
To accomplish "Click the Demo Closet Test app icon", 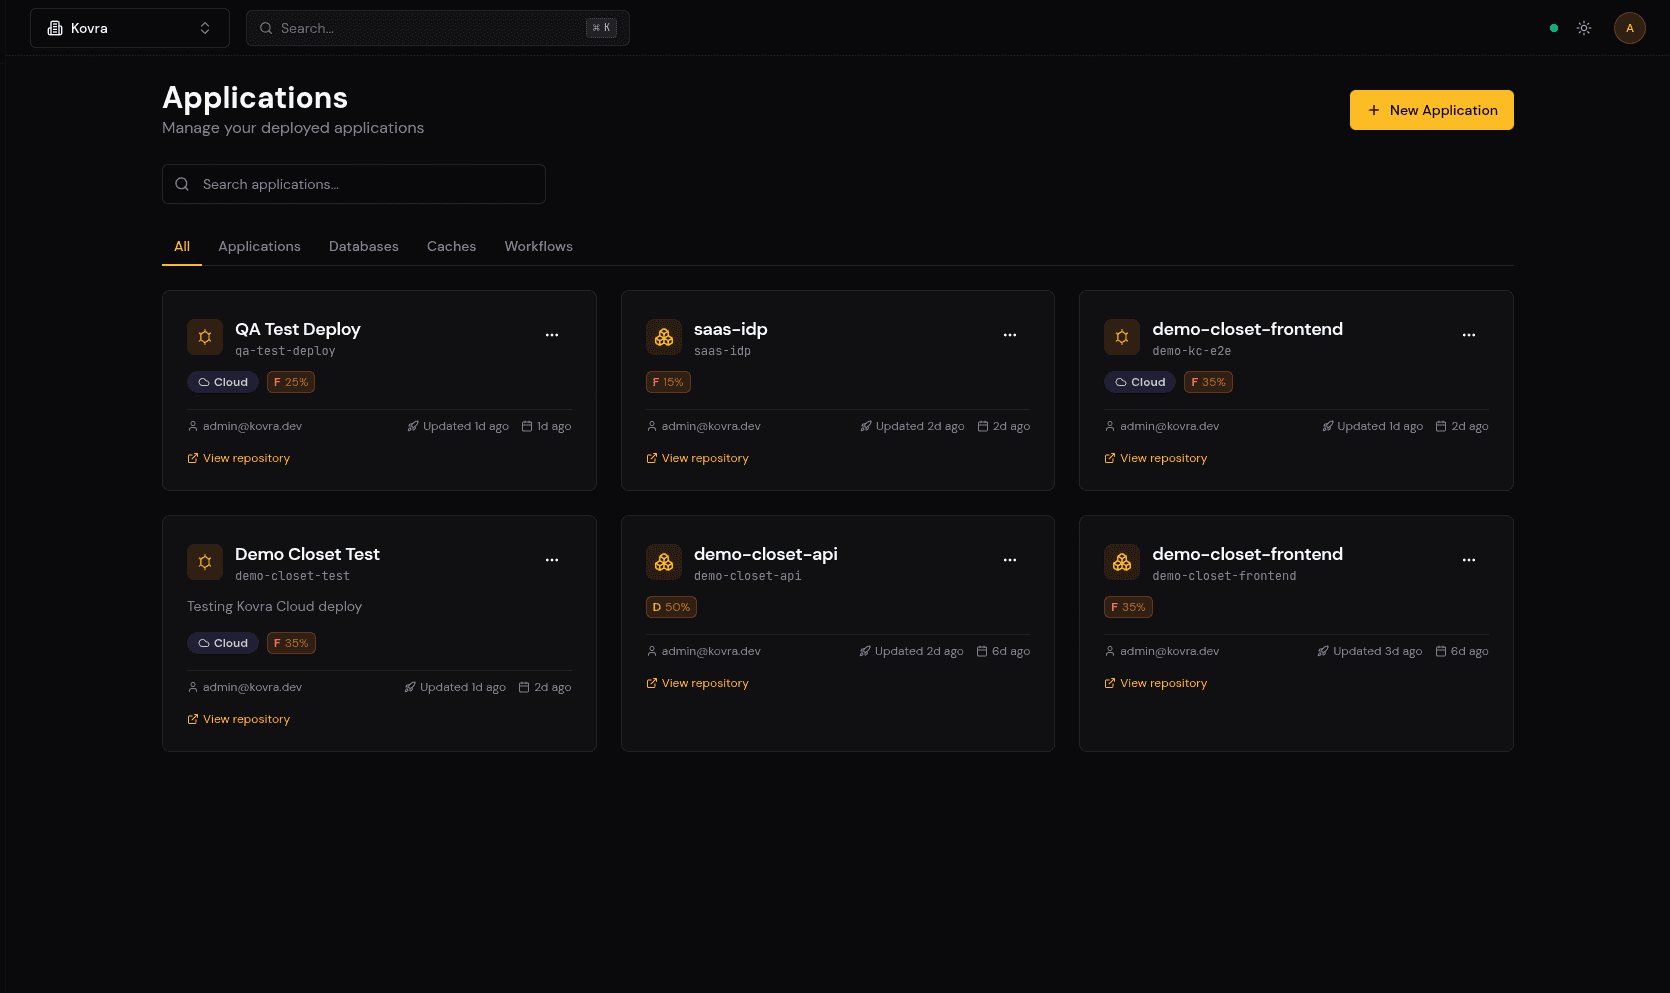I will point(205,562).
